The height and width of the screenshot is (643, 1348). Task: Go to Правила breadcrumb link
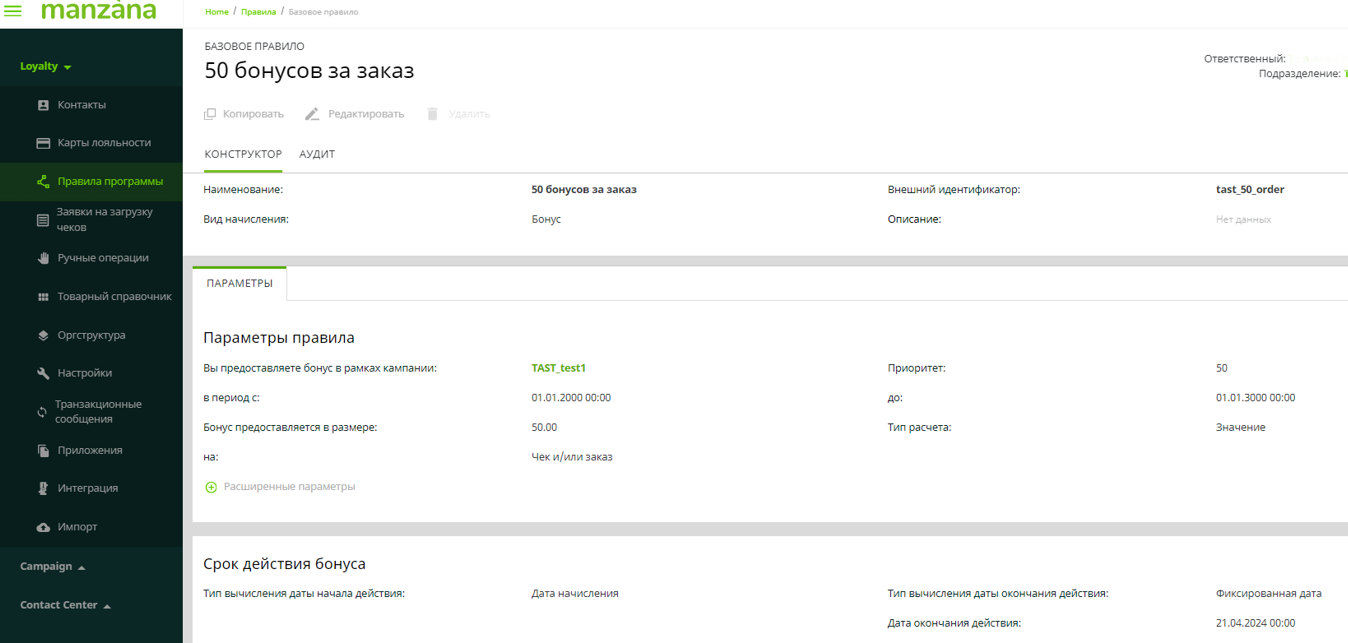point(259,12)
